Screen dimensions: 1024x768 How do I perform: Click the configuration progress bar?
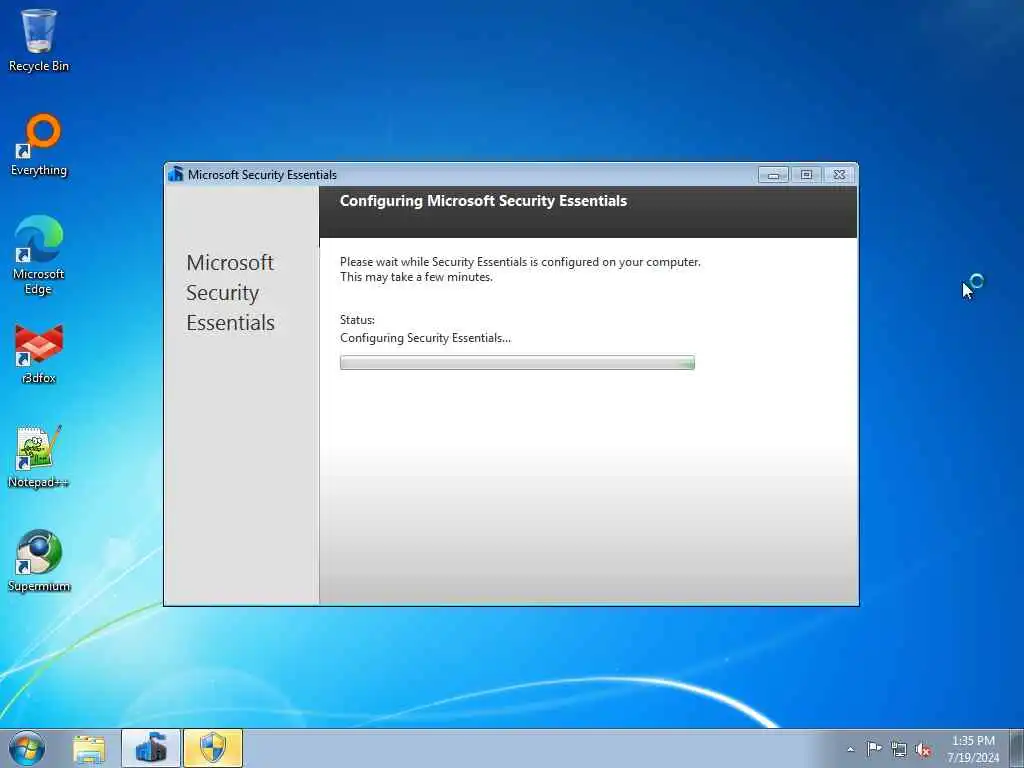coord(517,362)
